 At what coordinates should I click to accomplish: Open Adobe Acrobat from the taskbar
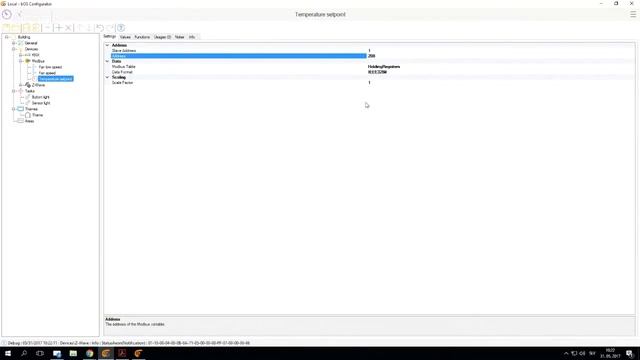click(122, 353)
